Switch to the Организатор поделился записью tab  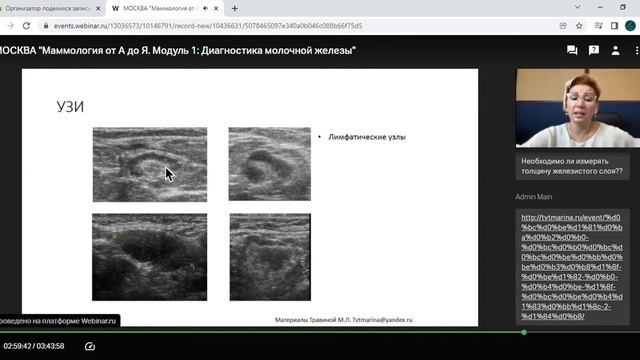coord(48,8)
